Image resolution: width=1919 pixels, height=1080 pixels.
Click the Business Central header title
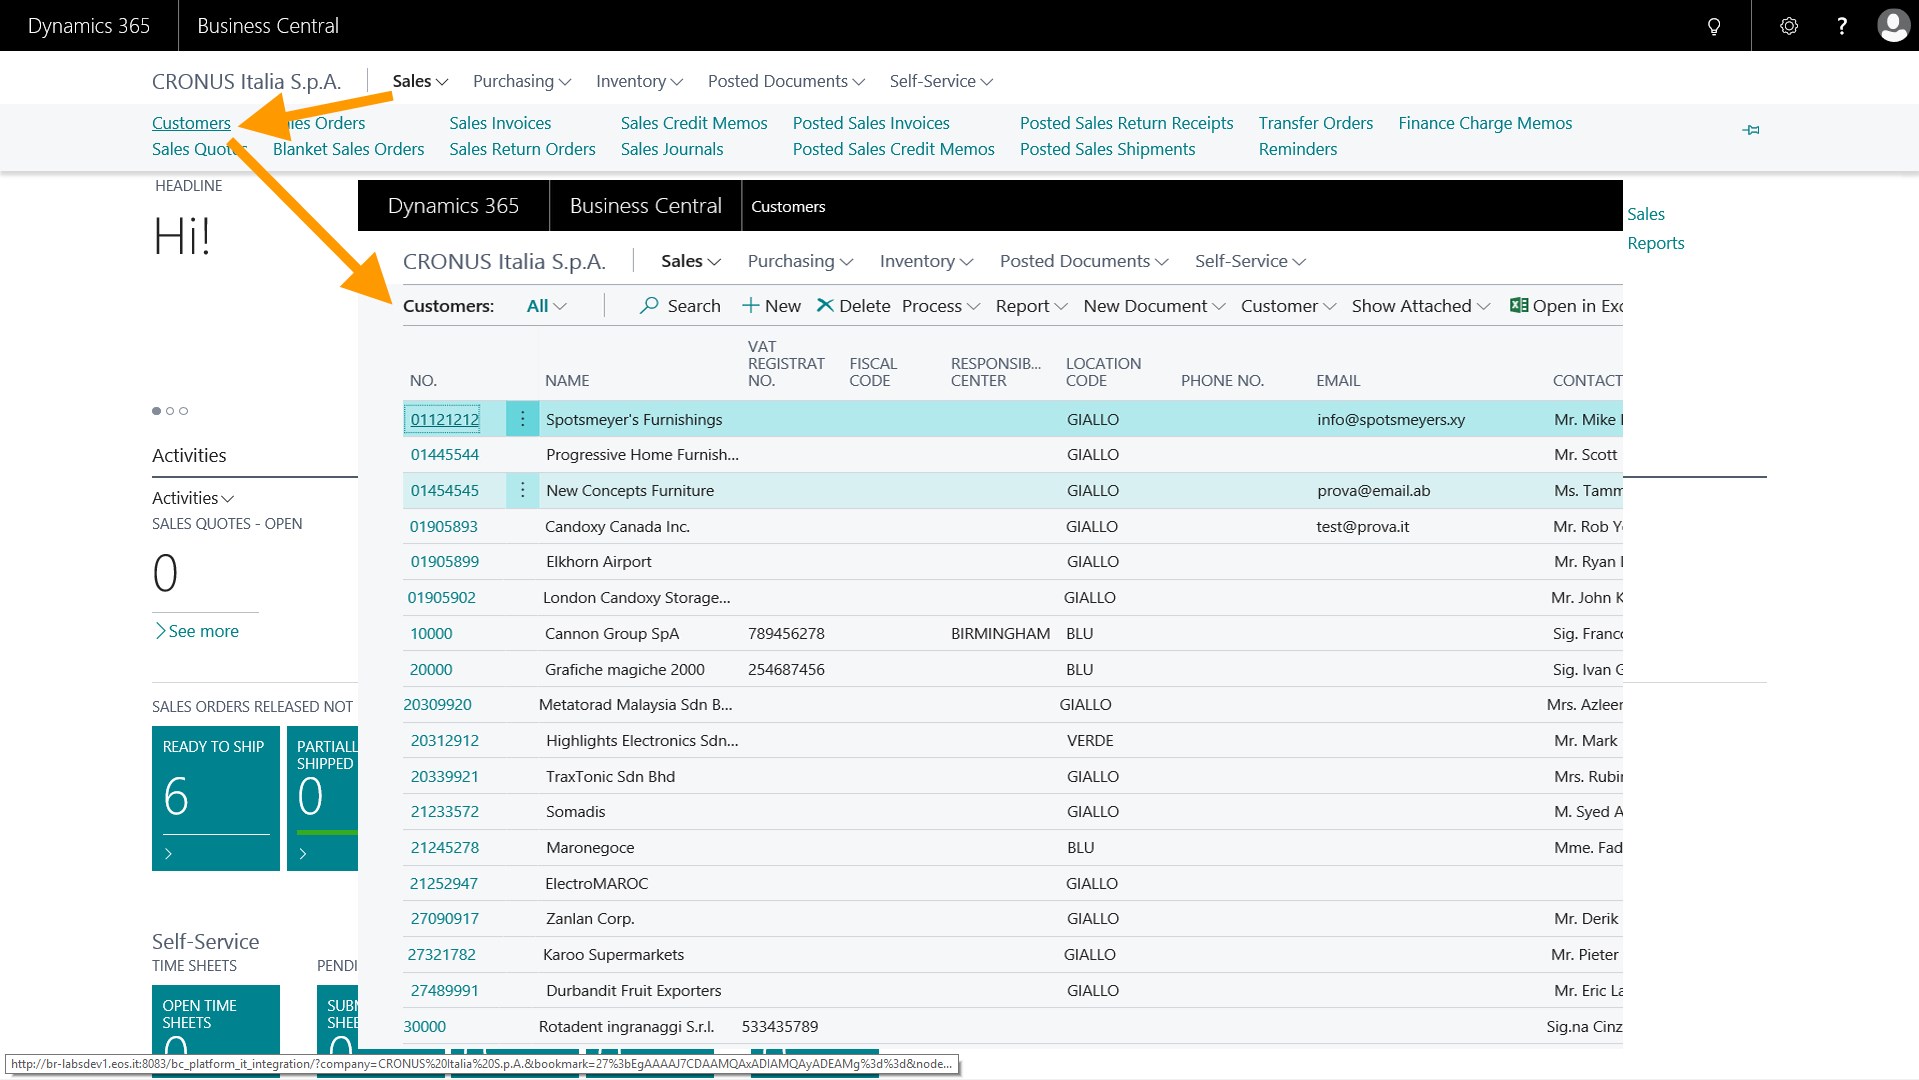pyautogui.click(x=268, y=26)
